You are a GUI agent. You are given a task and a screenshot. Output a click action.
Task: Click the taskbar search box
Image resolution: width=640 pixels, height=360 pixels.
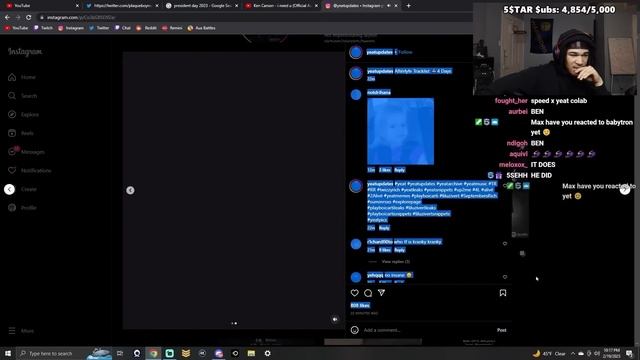[x=63, y=353]
